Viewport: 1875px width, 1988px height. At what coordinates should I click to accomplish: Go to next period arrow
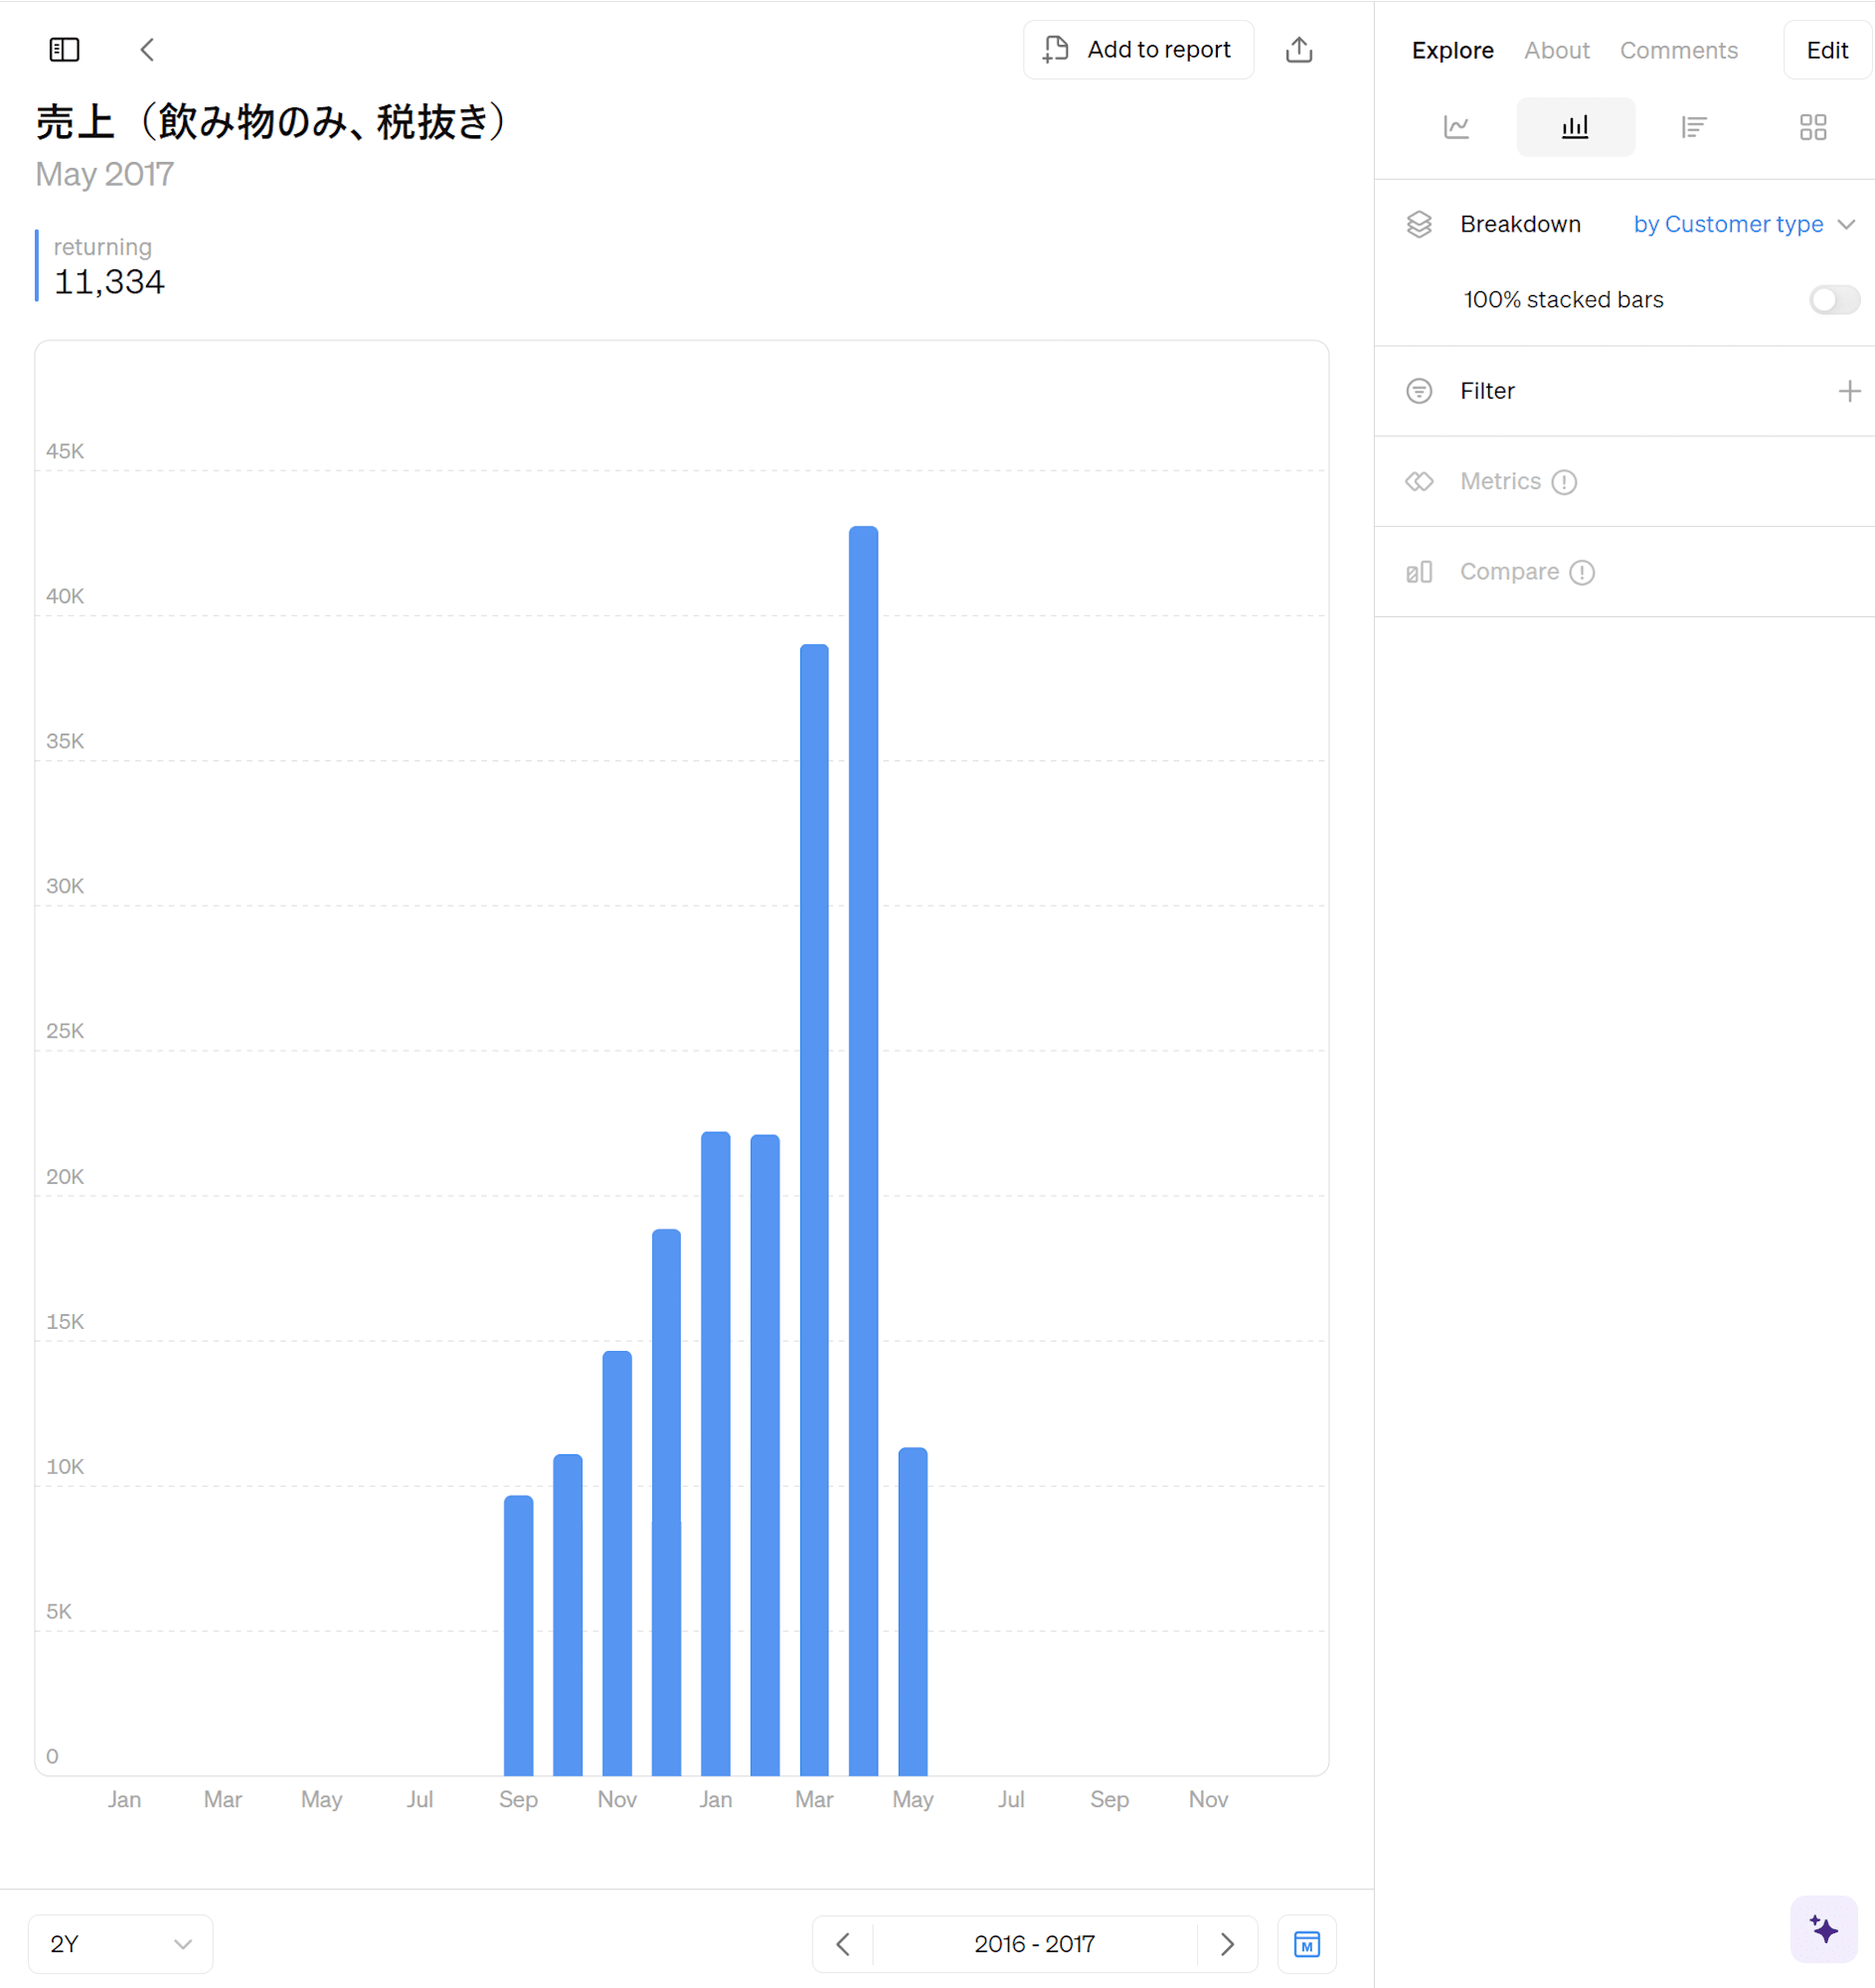click(x=1227, y=1943)
